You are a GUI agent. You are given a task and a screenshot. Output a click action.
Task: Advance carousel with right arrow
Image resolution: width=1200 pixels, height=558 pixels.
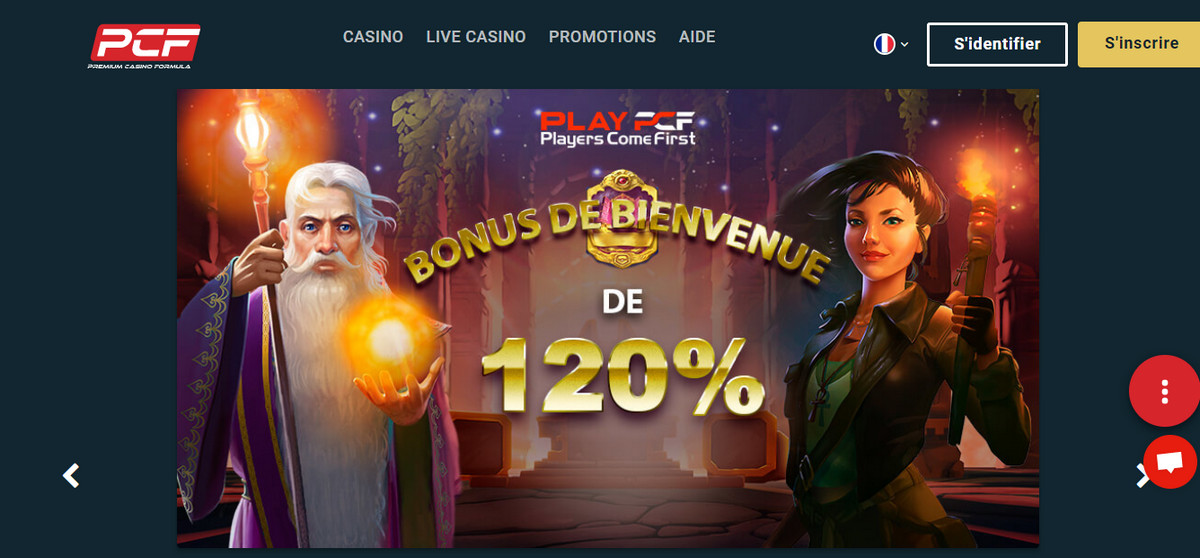[1142, 476]
